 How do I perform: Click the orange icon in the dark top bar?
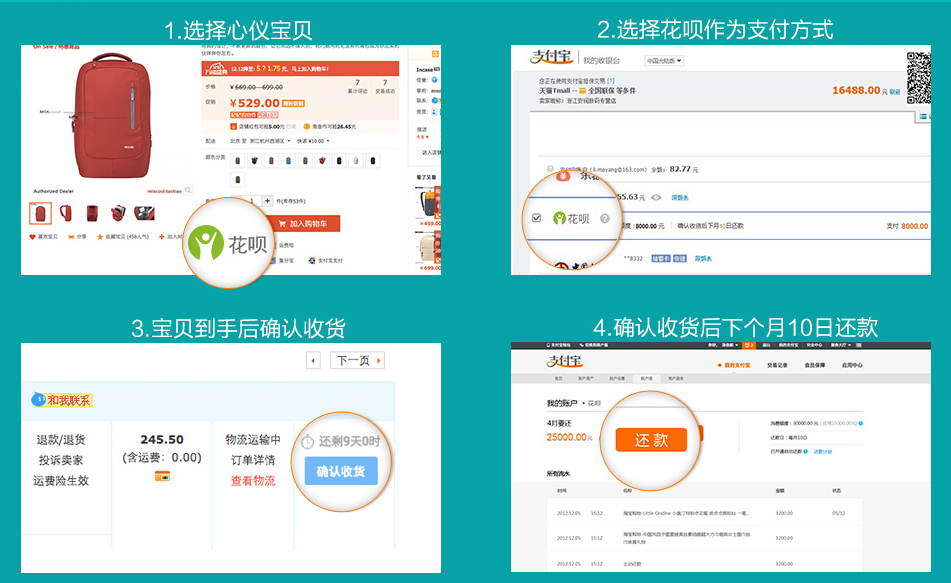click(x=749, y=345)
